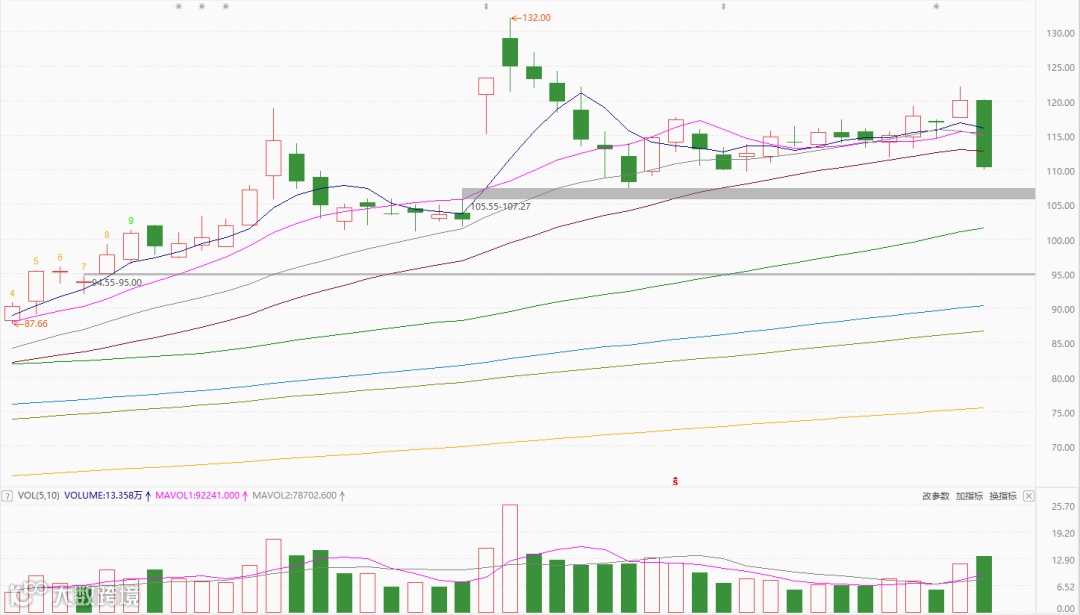Click the gray 105.55-107.27 support zone band
This screenshot has width=1080, height=615.
[748, 194]
